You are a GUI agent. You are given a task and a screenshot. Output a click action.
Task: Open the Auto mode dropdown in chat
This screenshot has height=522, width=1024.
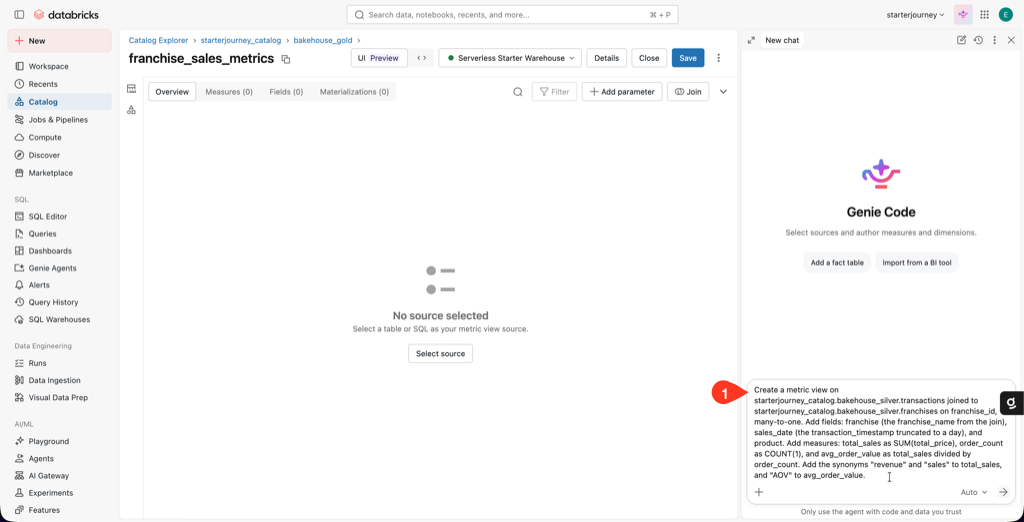point(974,492)
